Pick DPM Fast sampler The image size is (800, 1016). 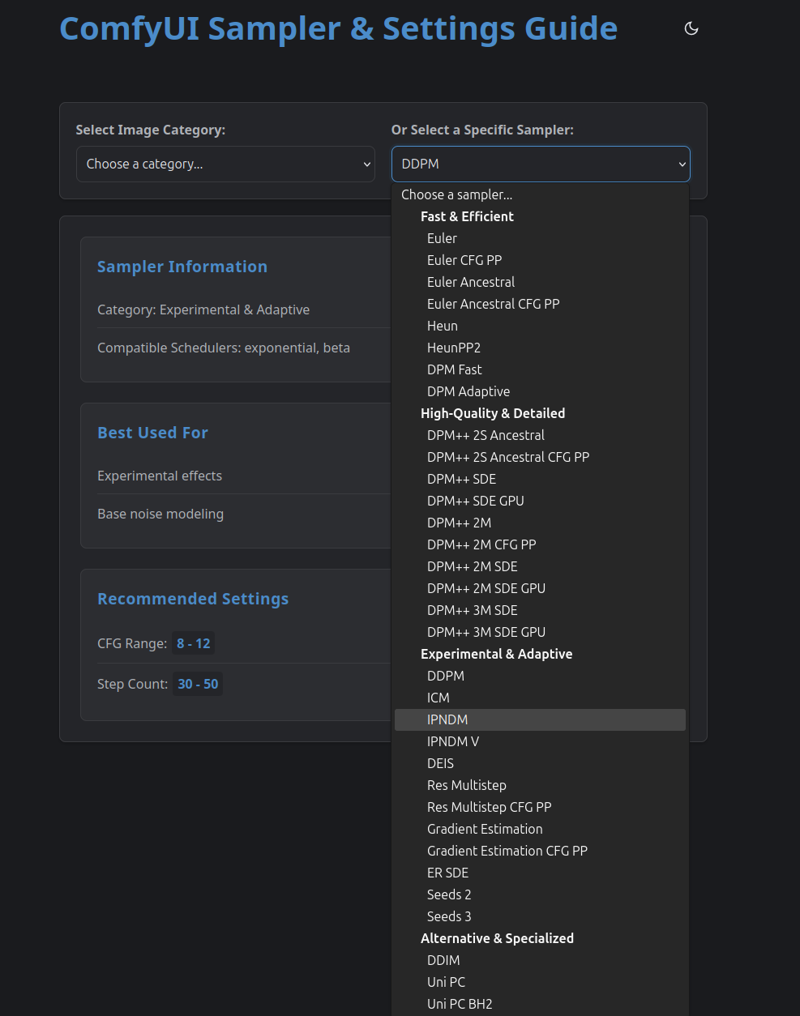[540, 369]
